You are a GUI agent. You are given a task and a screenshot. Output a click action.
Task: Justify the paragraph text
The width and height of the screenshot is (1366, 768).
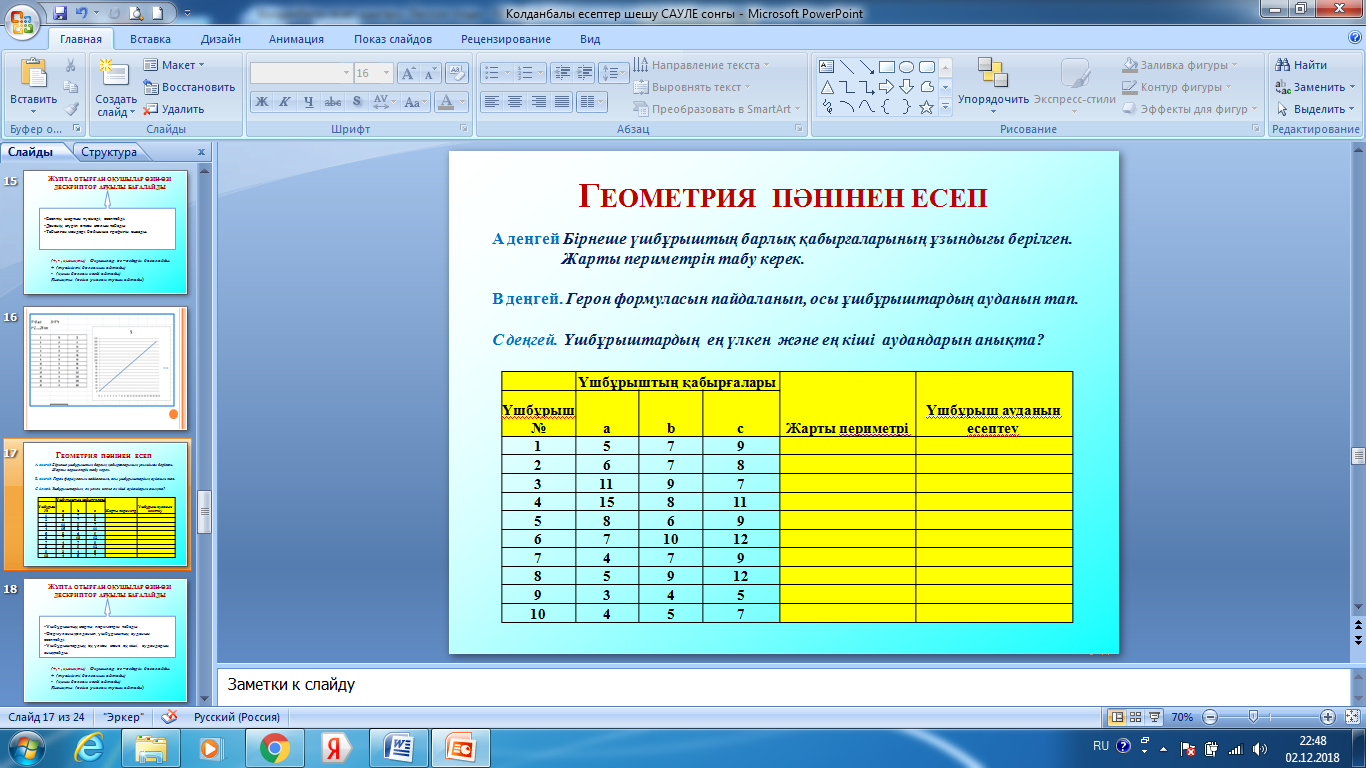click(562, 101)
